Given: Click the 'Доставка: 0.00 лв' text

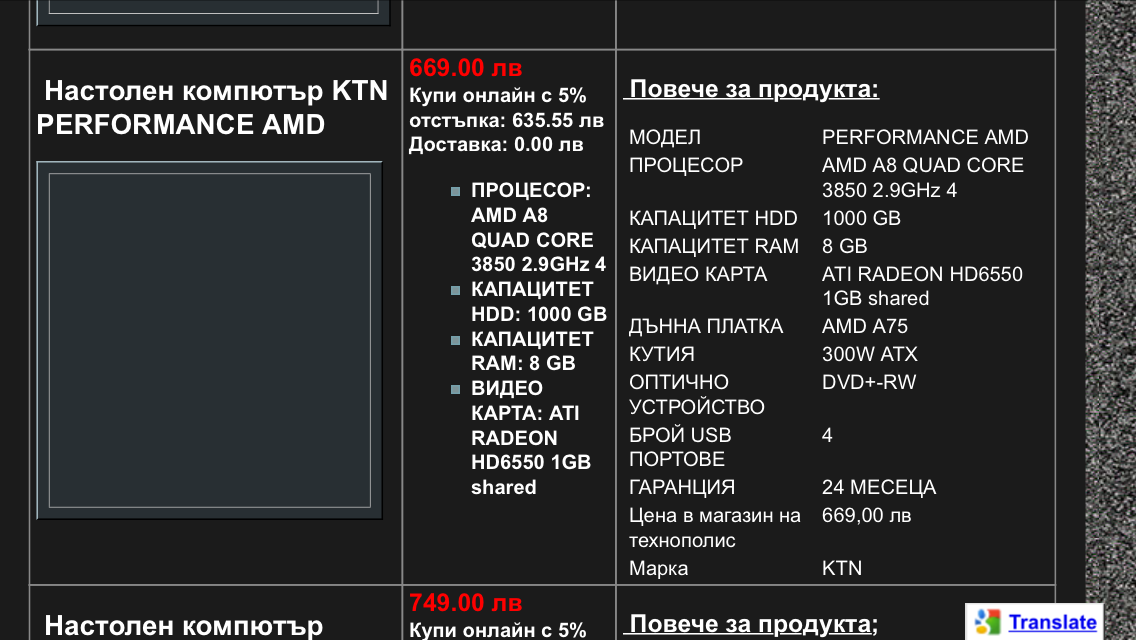Looking at the screenshot, I should tap(496, 144).
